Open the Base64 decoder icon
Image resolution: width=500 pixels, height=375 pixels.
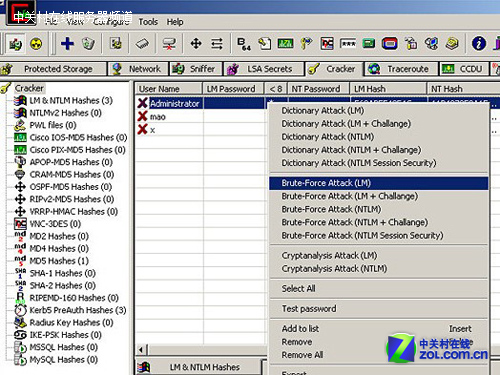point(244,44)
